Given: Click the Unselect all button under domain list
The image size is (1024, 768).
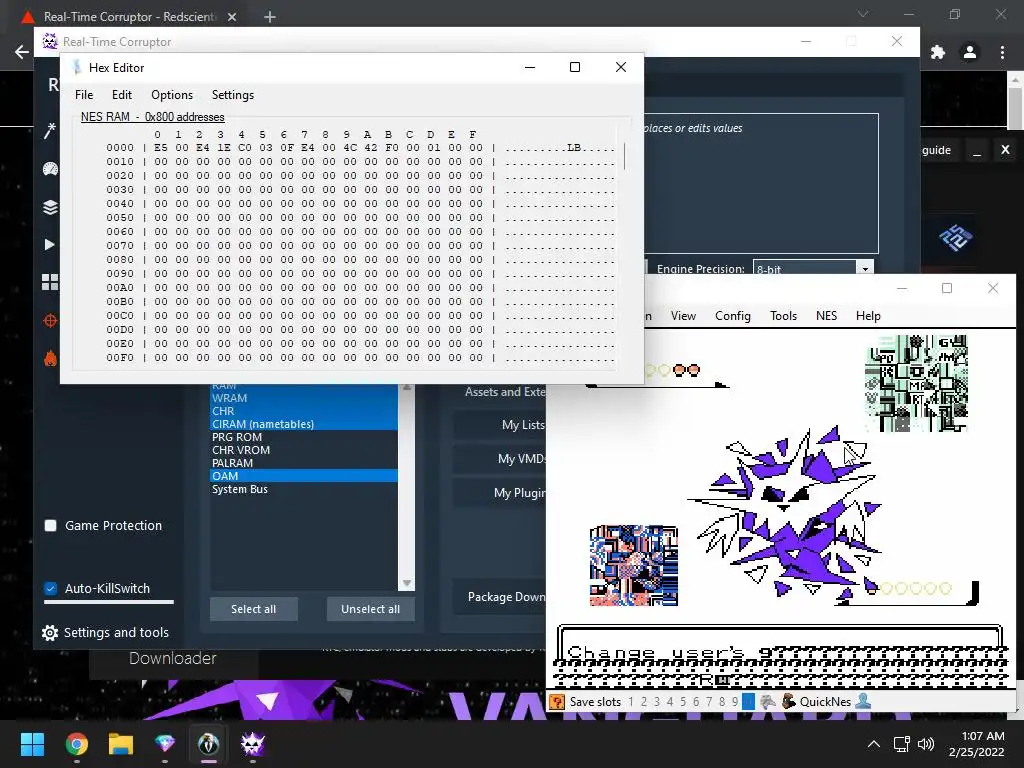Looking at the screenshot, I should coord(370,609).
